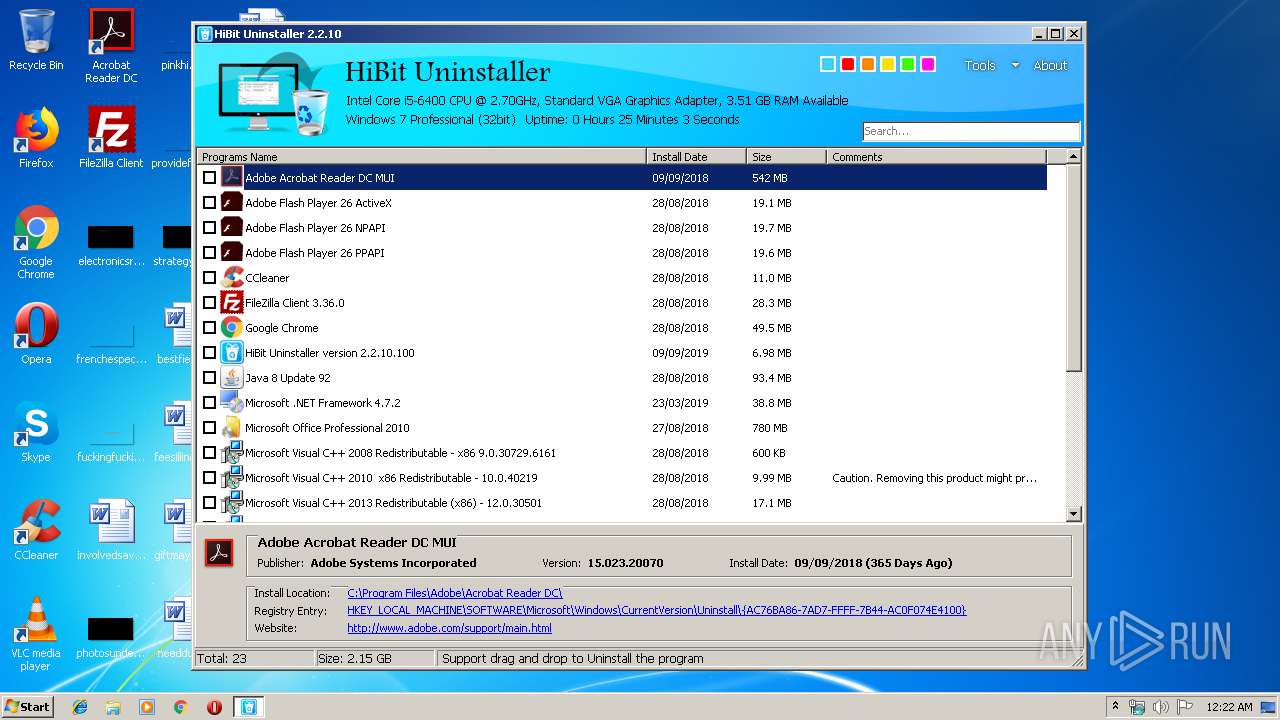The width and height of the screenshot is (1280, 720).
Task: Sort by Comments column header
Action: (x=936, y=156)
